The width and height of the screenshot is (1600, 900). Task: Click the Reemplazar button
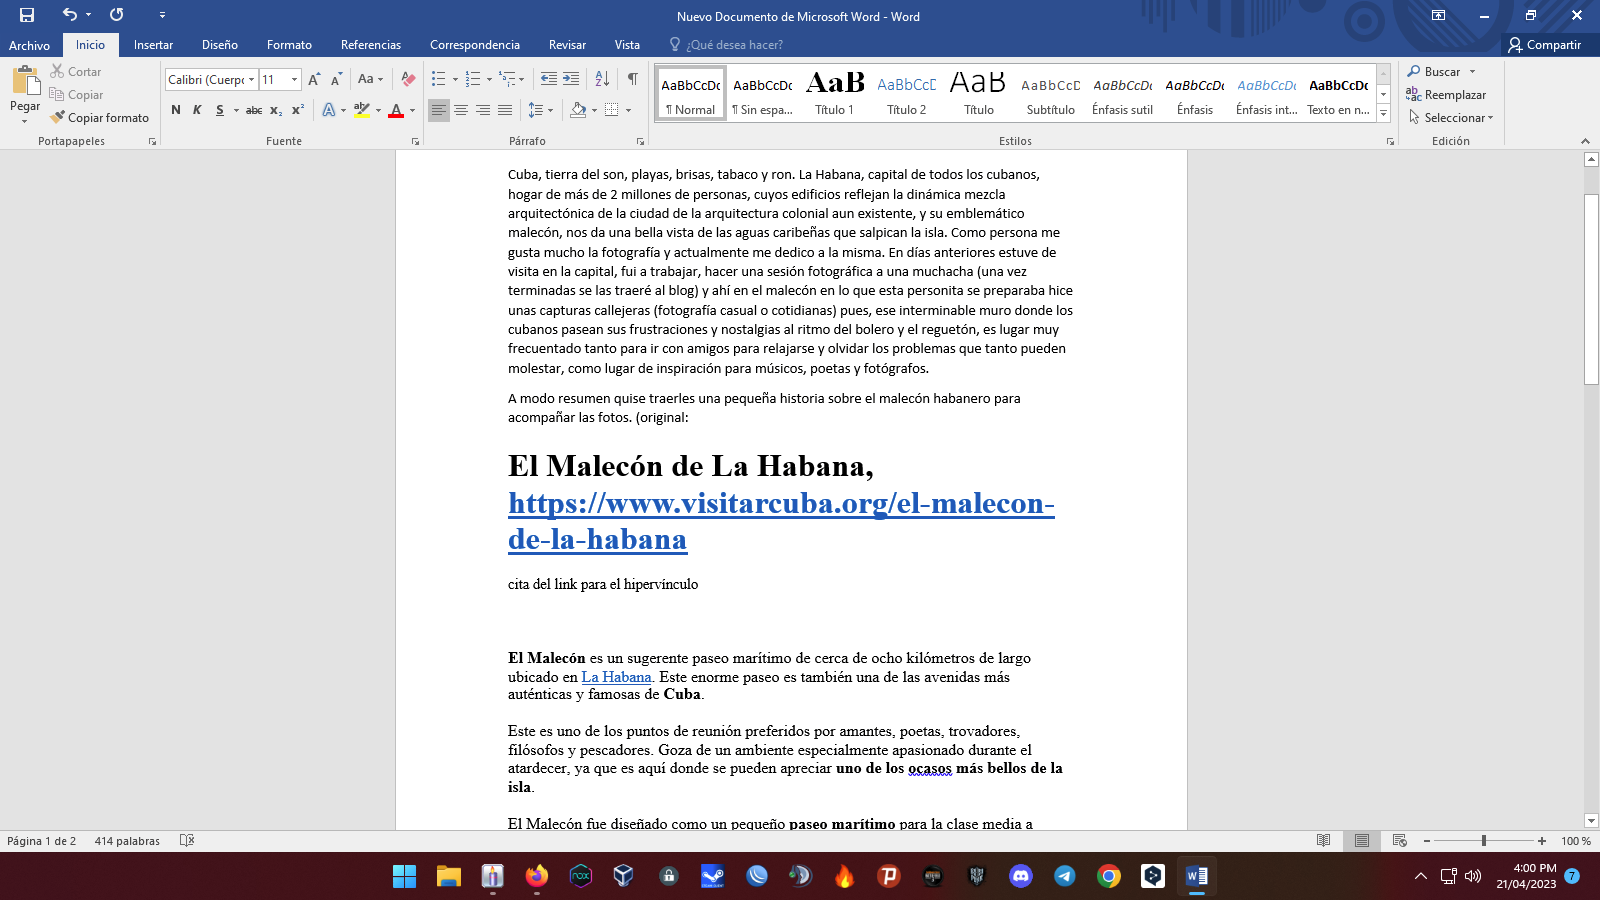click(1446, 95)
